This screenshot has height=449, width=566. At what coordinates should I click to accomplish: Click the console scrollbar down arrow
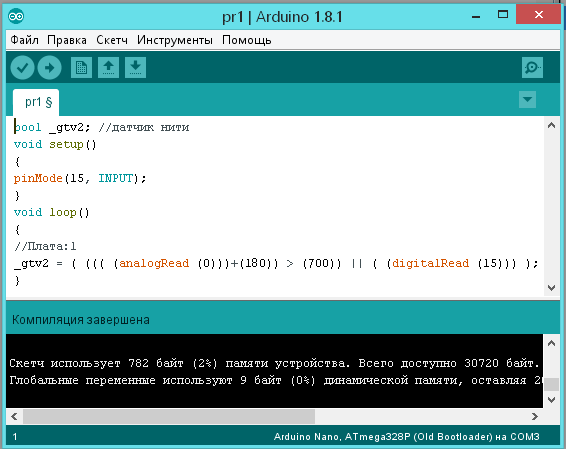click(551, 400)
